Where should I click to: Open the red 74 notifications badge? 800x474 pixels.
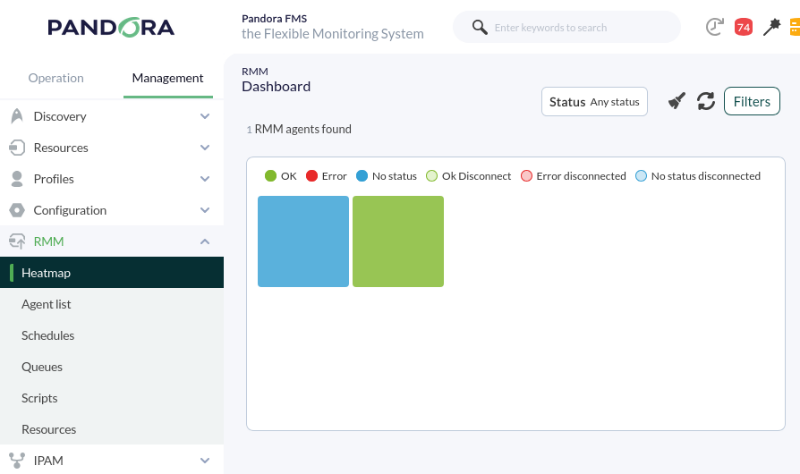point(743,27)
